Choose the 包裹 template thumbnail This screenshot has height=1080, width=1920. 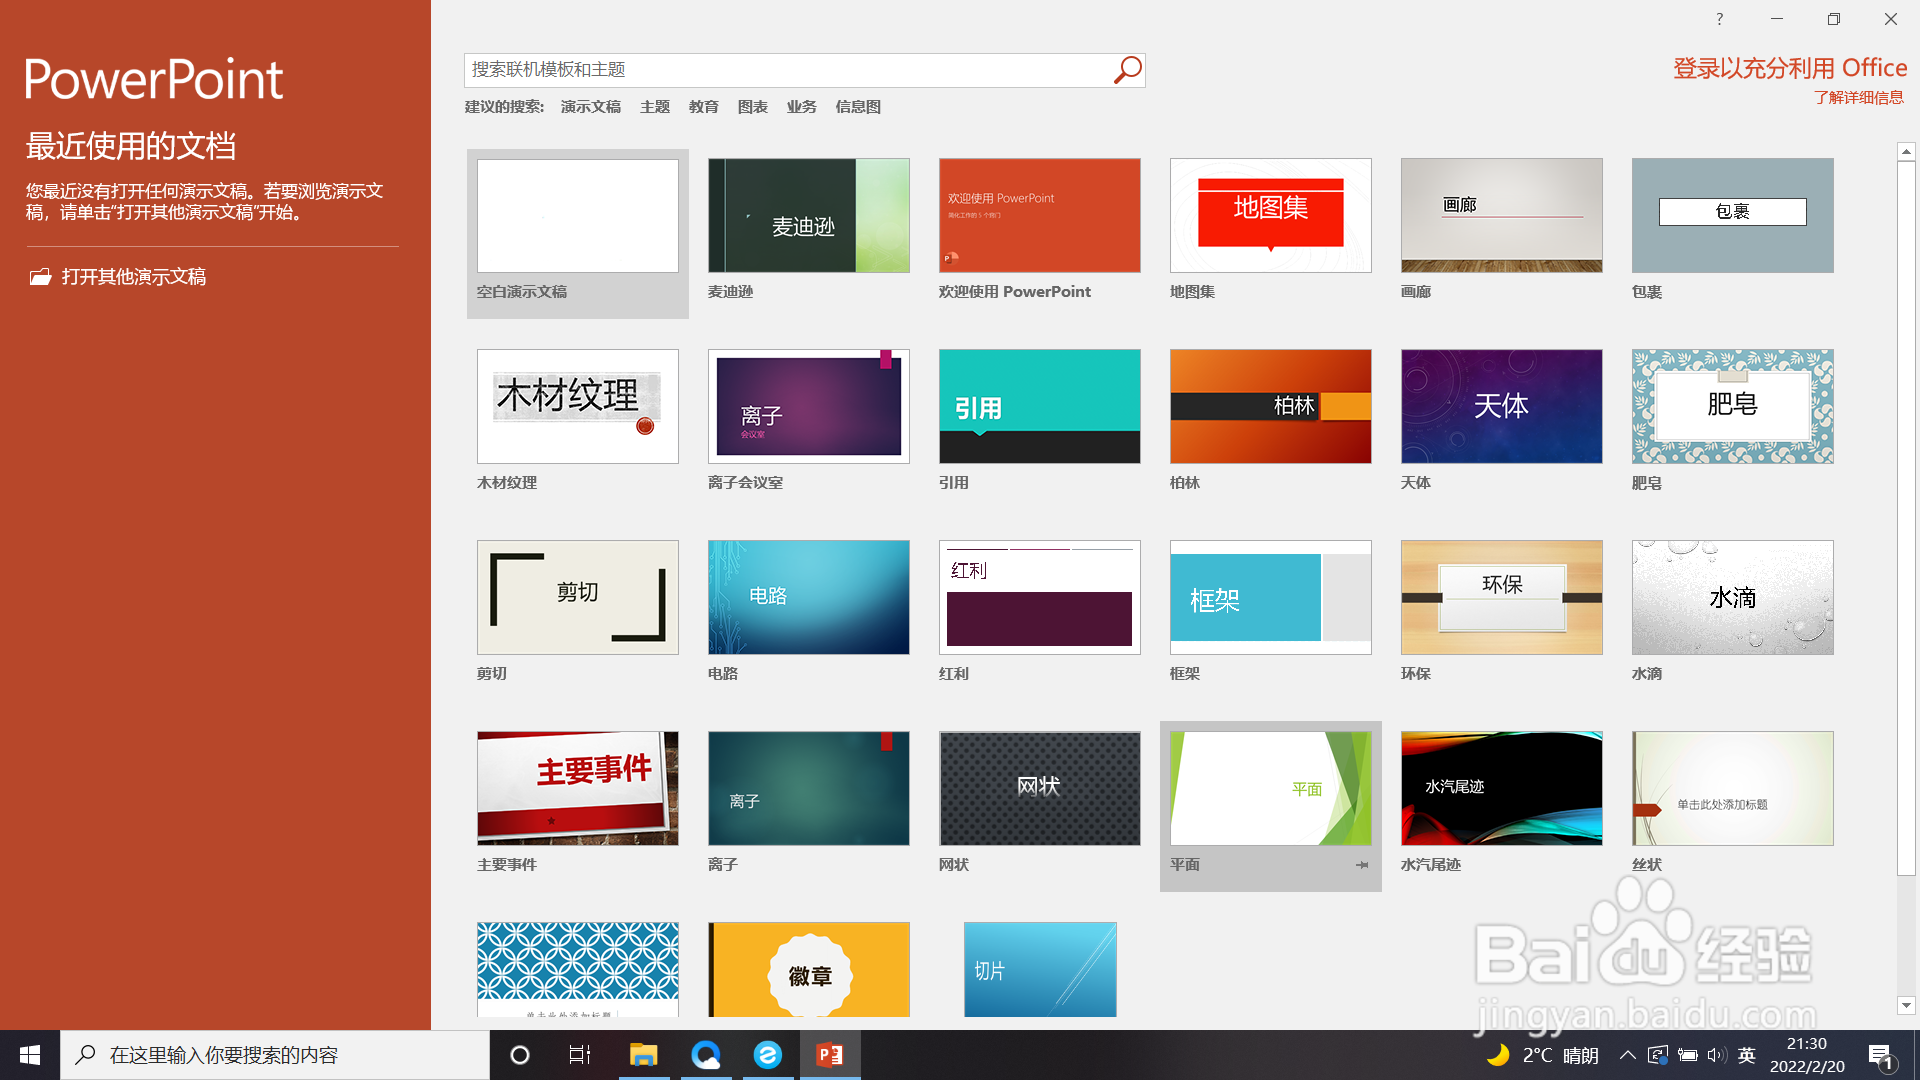point(1733,216)
